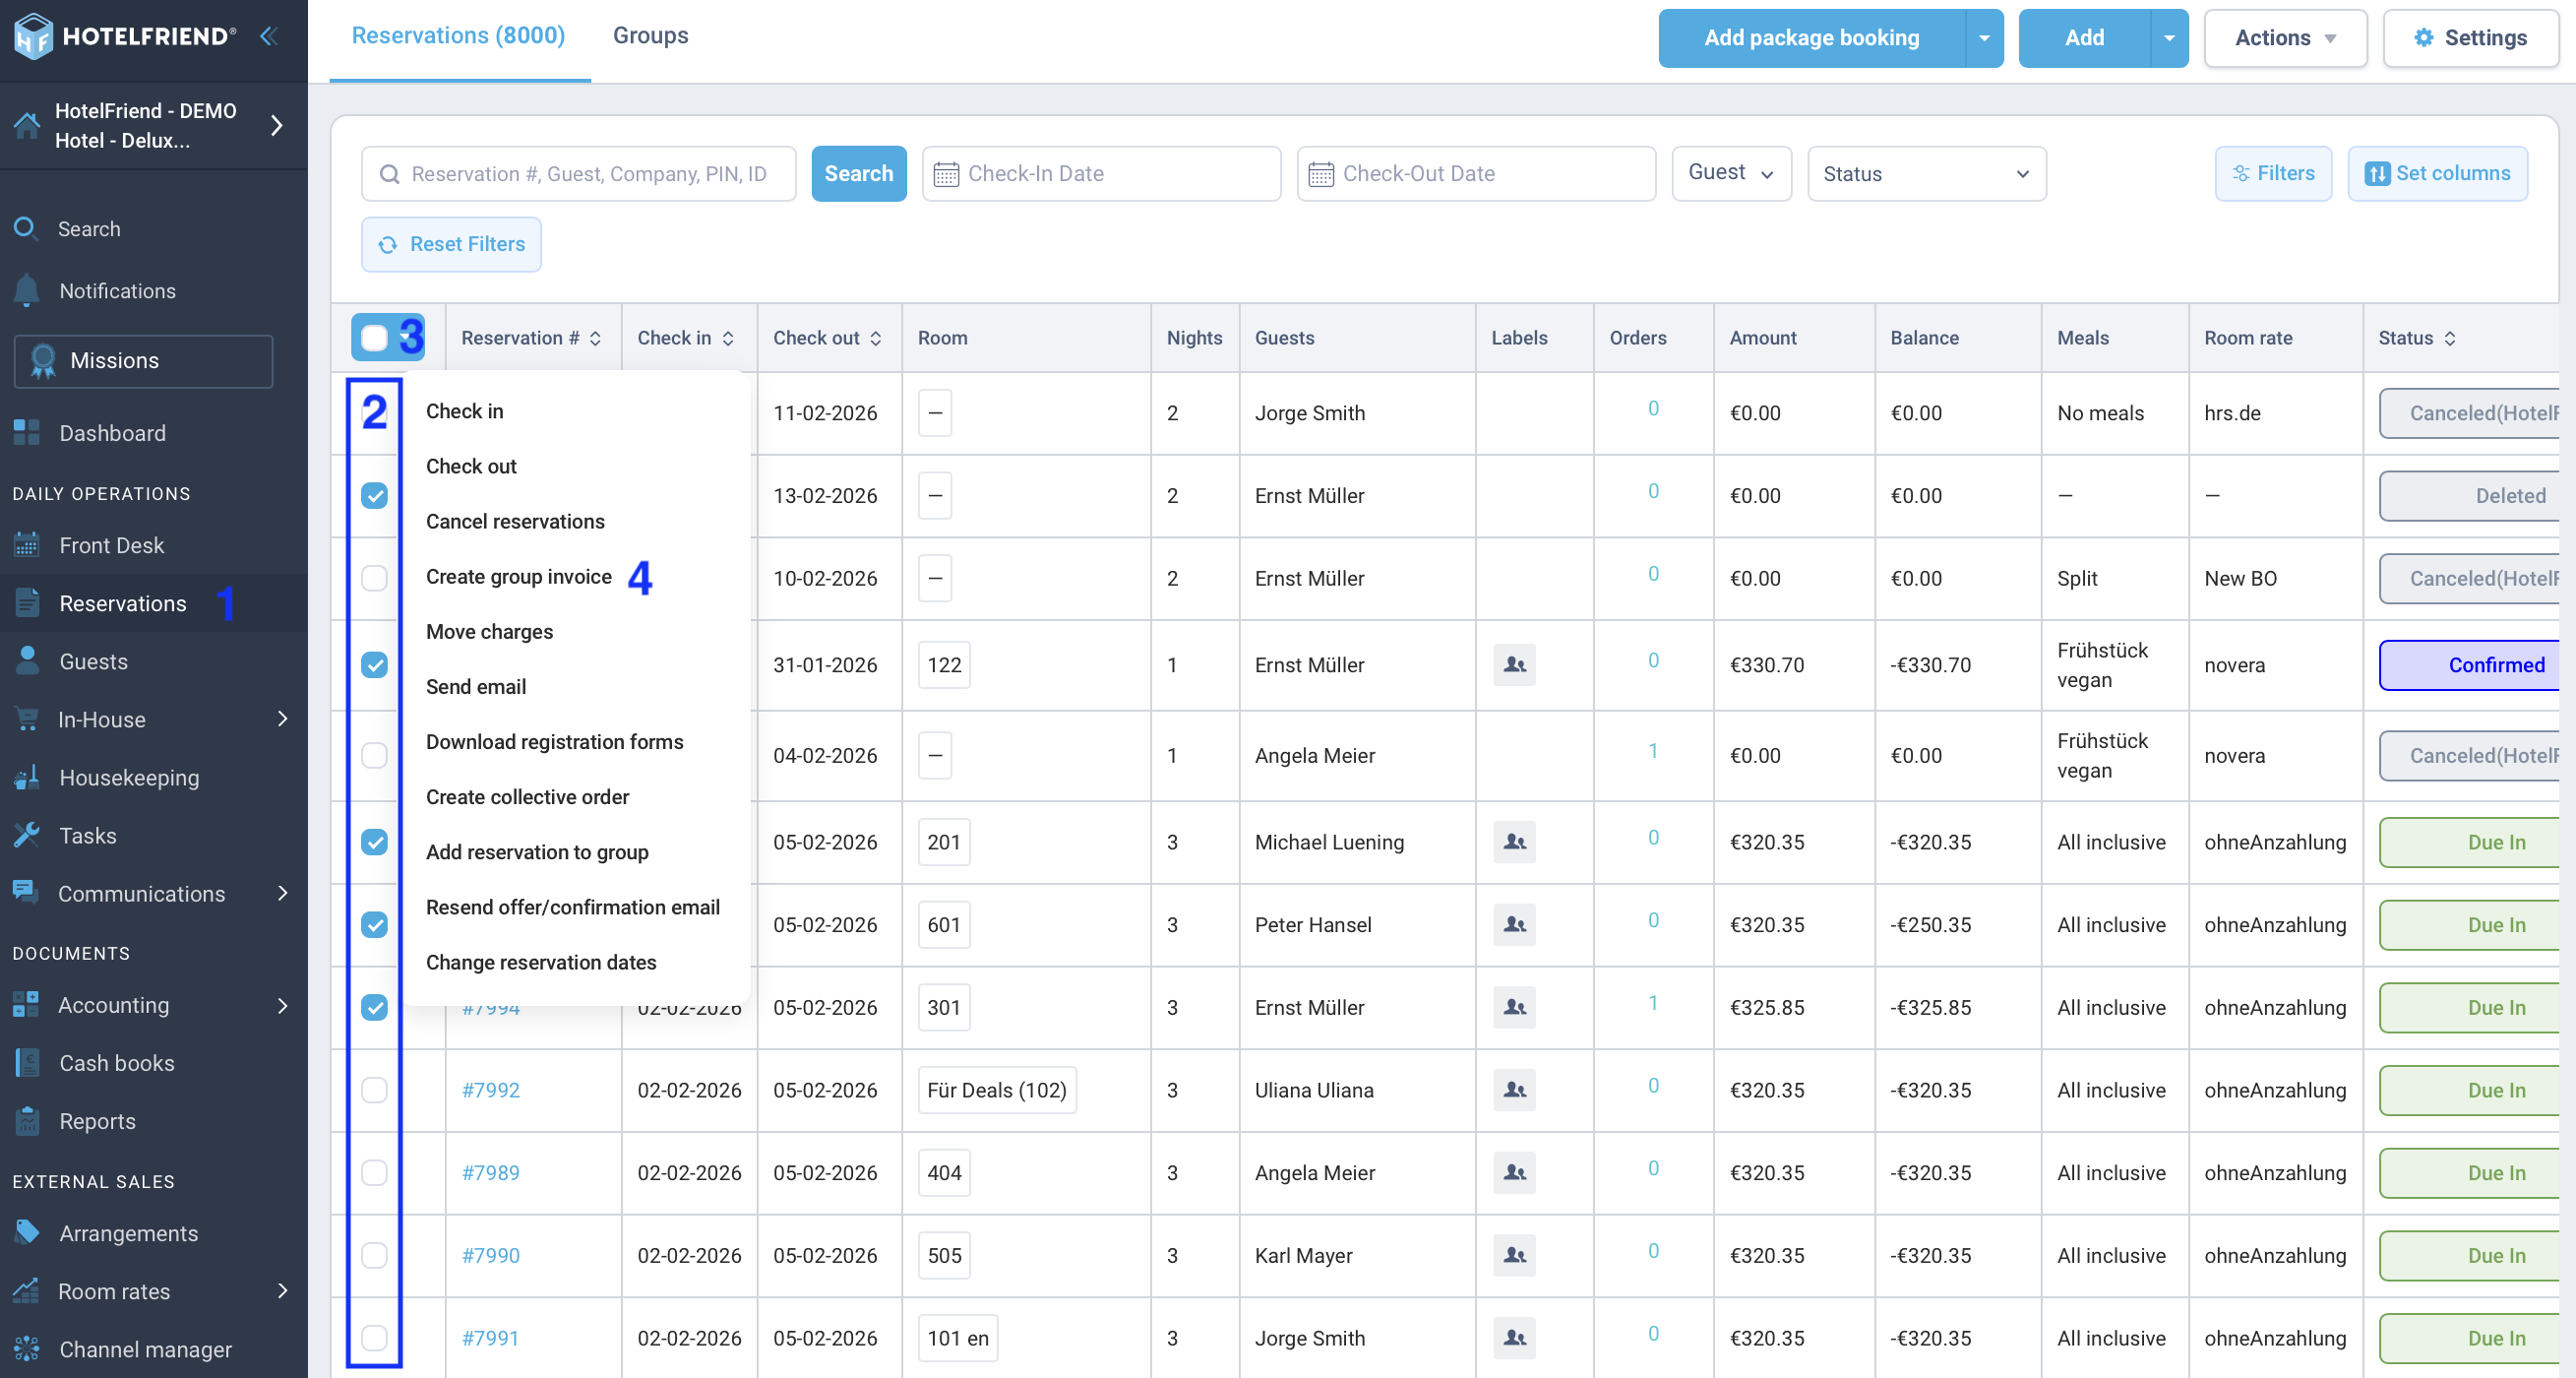Screen dimensions: 2576x1378
Task: Open the Guest dropdown filter
Action: (x=1731, y=173)
